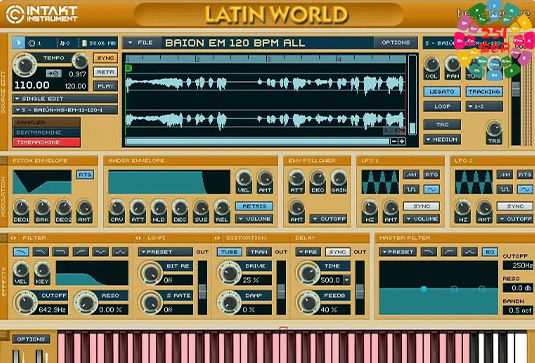The width and height of the screenshot is (535, 363).
Task: Click the zoom out minus icon under the waveform
Action: (x=394, y=141)
